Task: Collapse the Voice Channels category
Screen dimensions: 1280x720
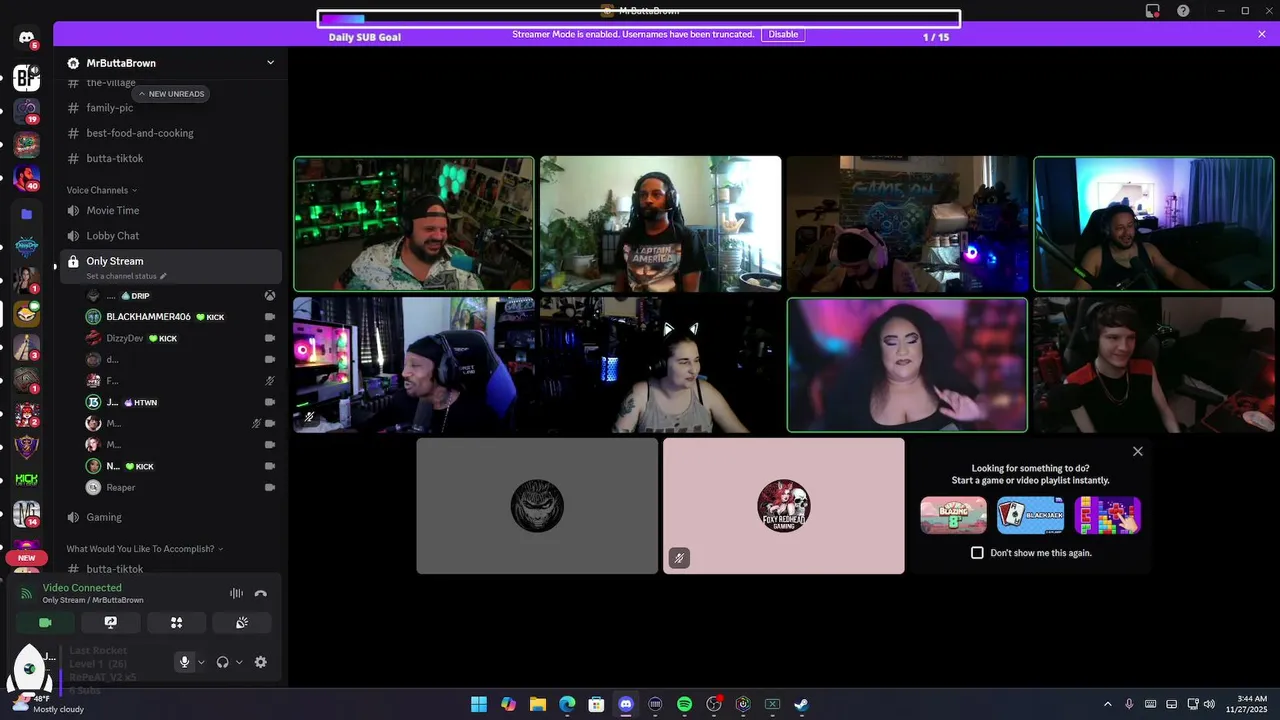Action: click(x=101, y=190)
